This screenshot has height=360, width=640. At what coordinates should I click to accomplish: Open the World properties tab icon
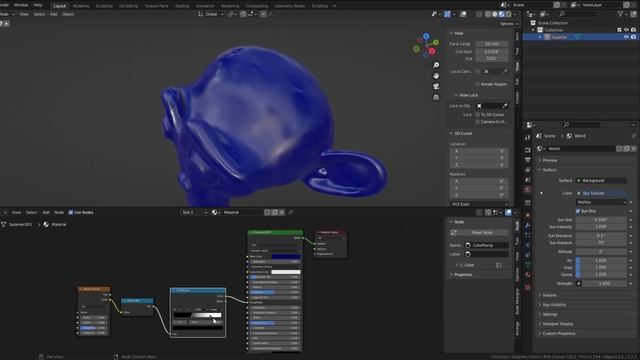pos(528,190)
